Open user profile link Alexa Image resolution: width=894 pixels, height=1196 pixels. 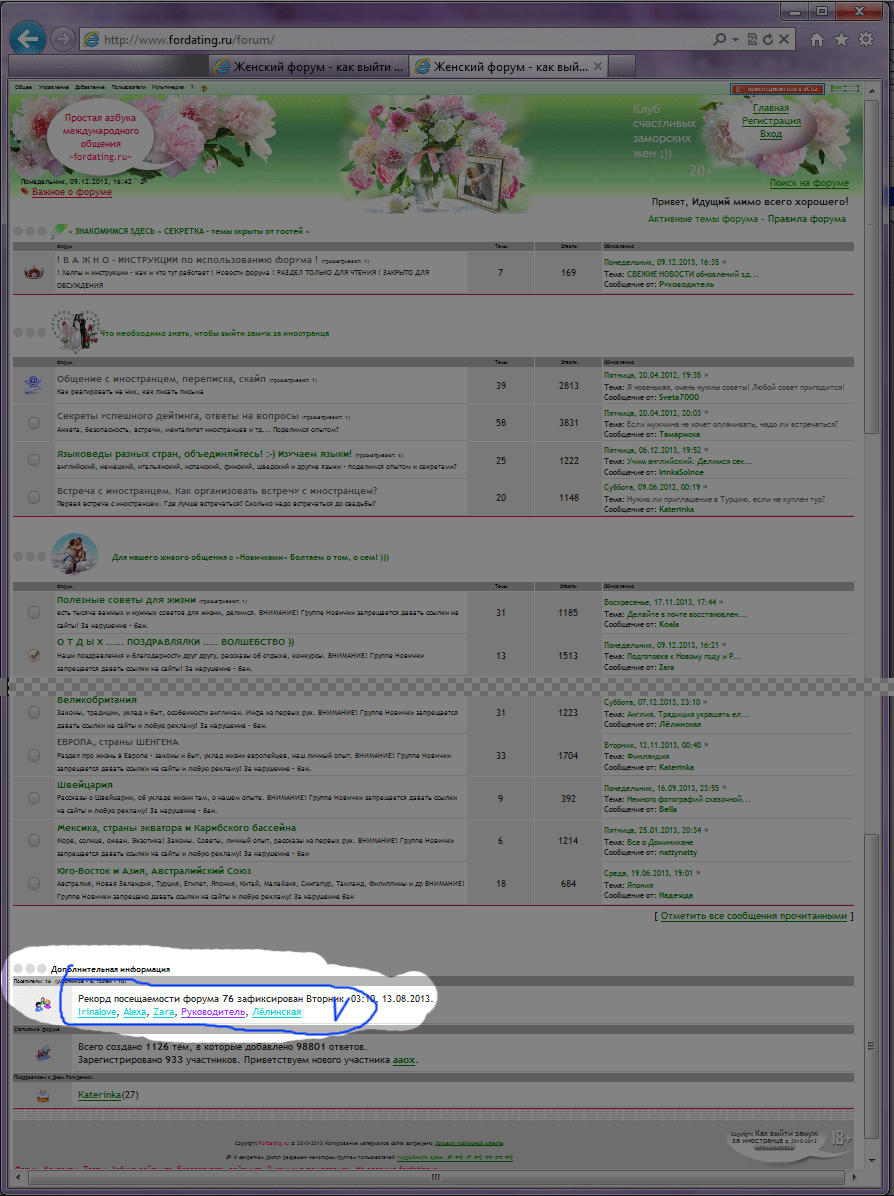pos(134,1012)
